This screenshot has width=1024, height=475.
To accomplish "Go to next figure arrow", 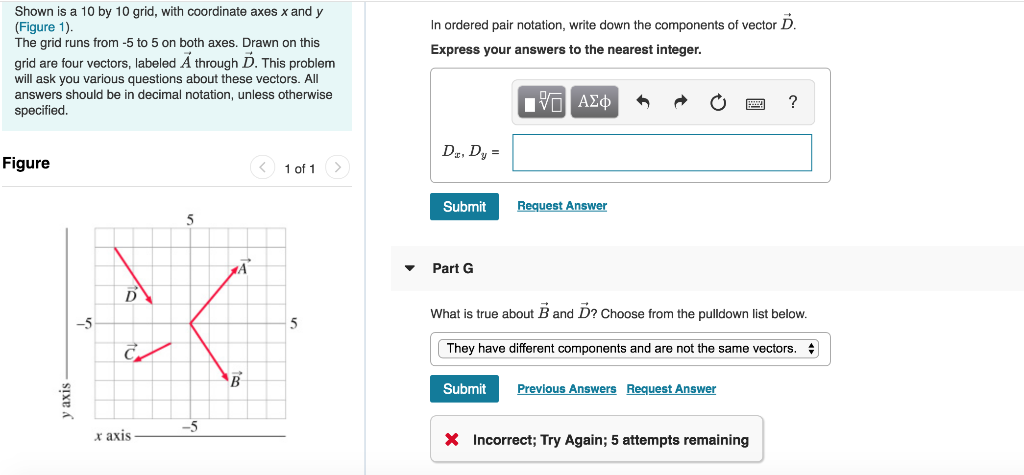I will pos(338,168).
